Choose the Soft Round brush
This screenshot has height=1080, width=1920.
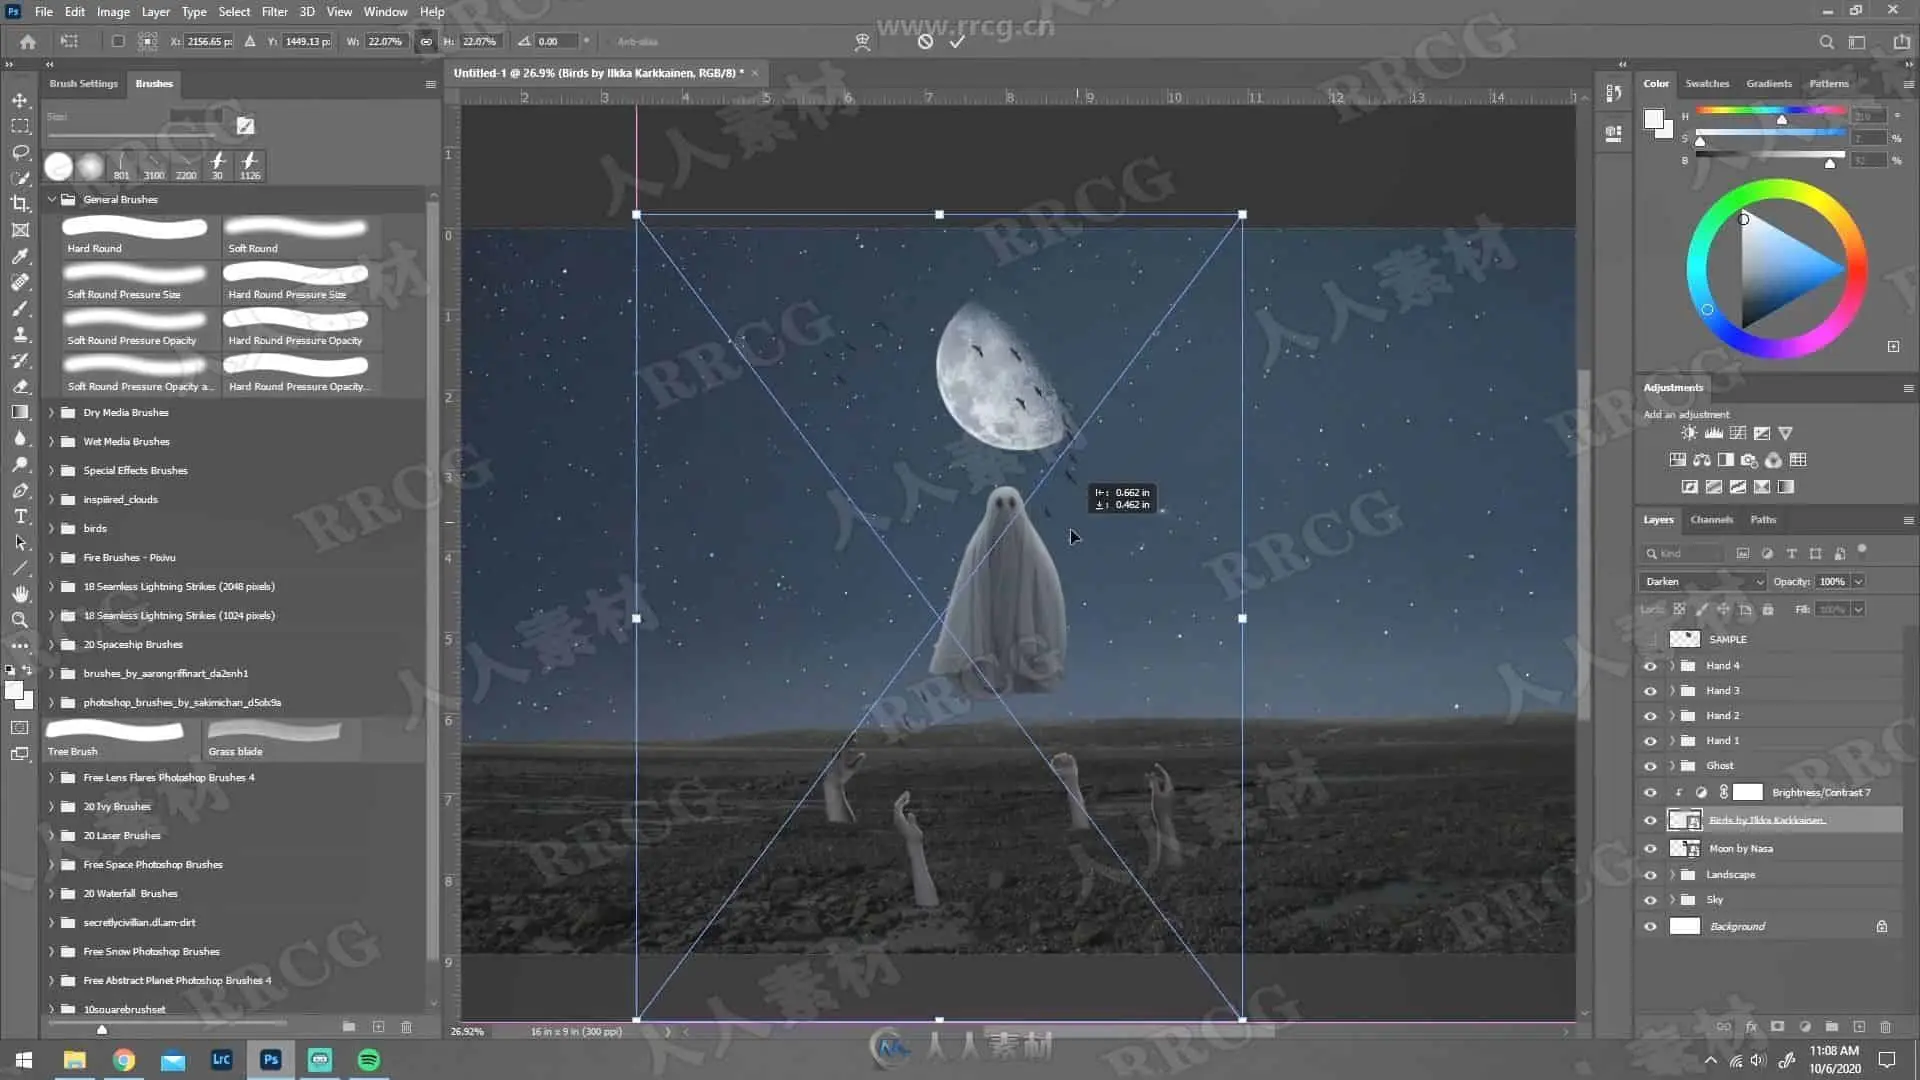point(297,236)
